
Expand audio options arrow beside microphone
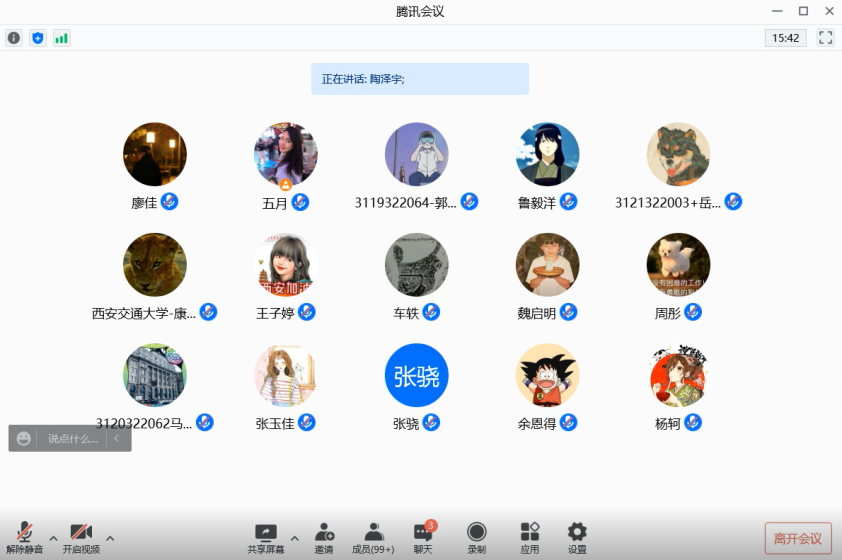pos(53,538)
